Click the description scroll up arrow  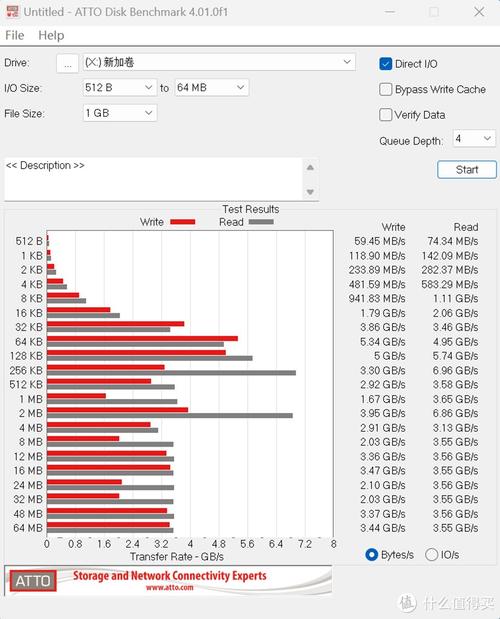point(310,167)
